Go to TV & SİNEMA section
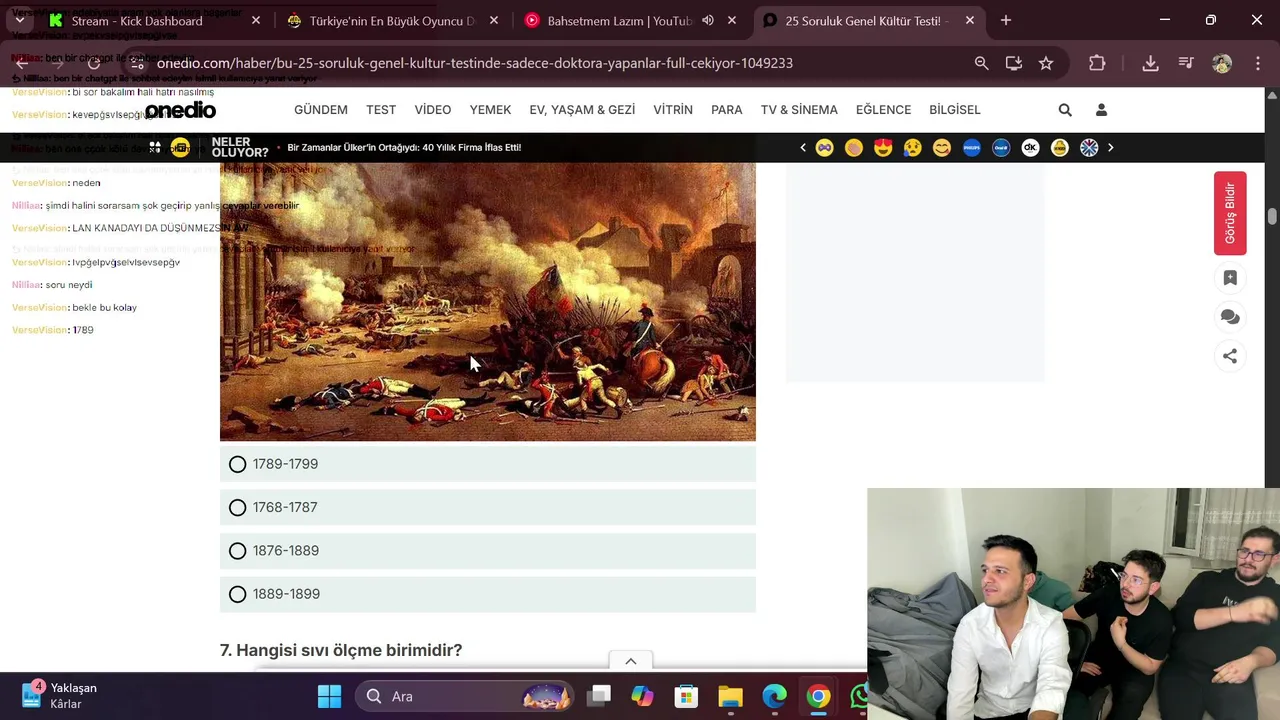 tap(799, 110)
